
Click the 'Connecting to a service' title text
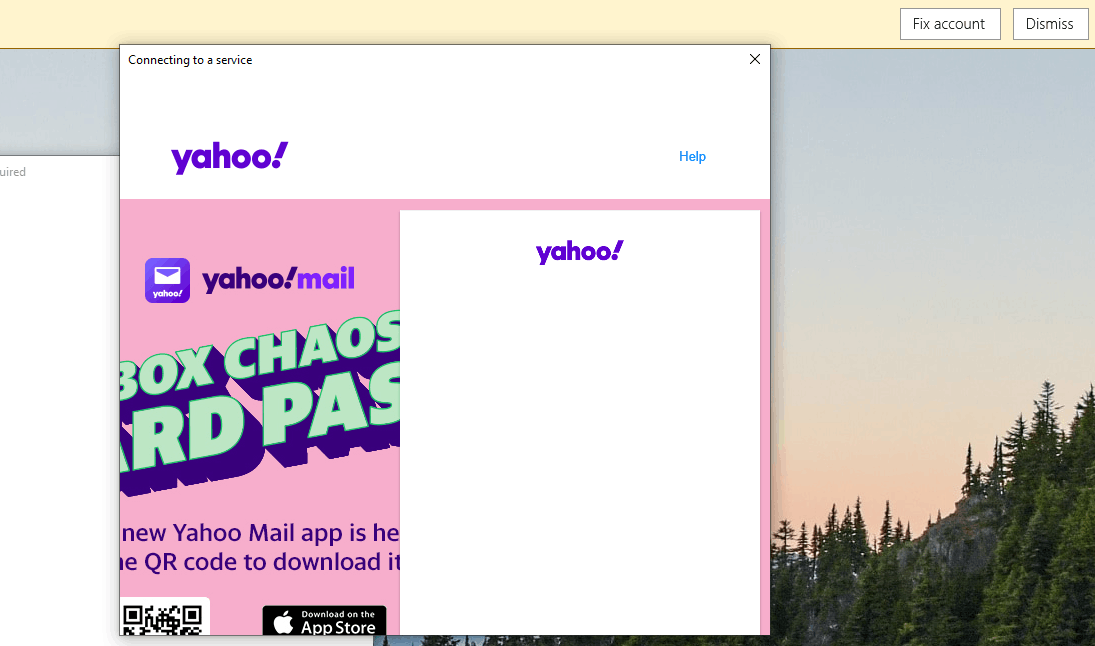tap(190, 60)
